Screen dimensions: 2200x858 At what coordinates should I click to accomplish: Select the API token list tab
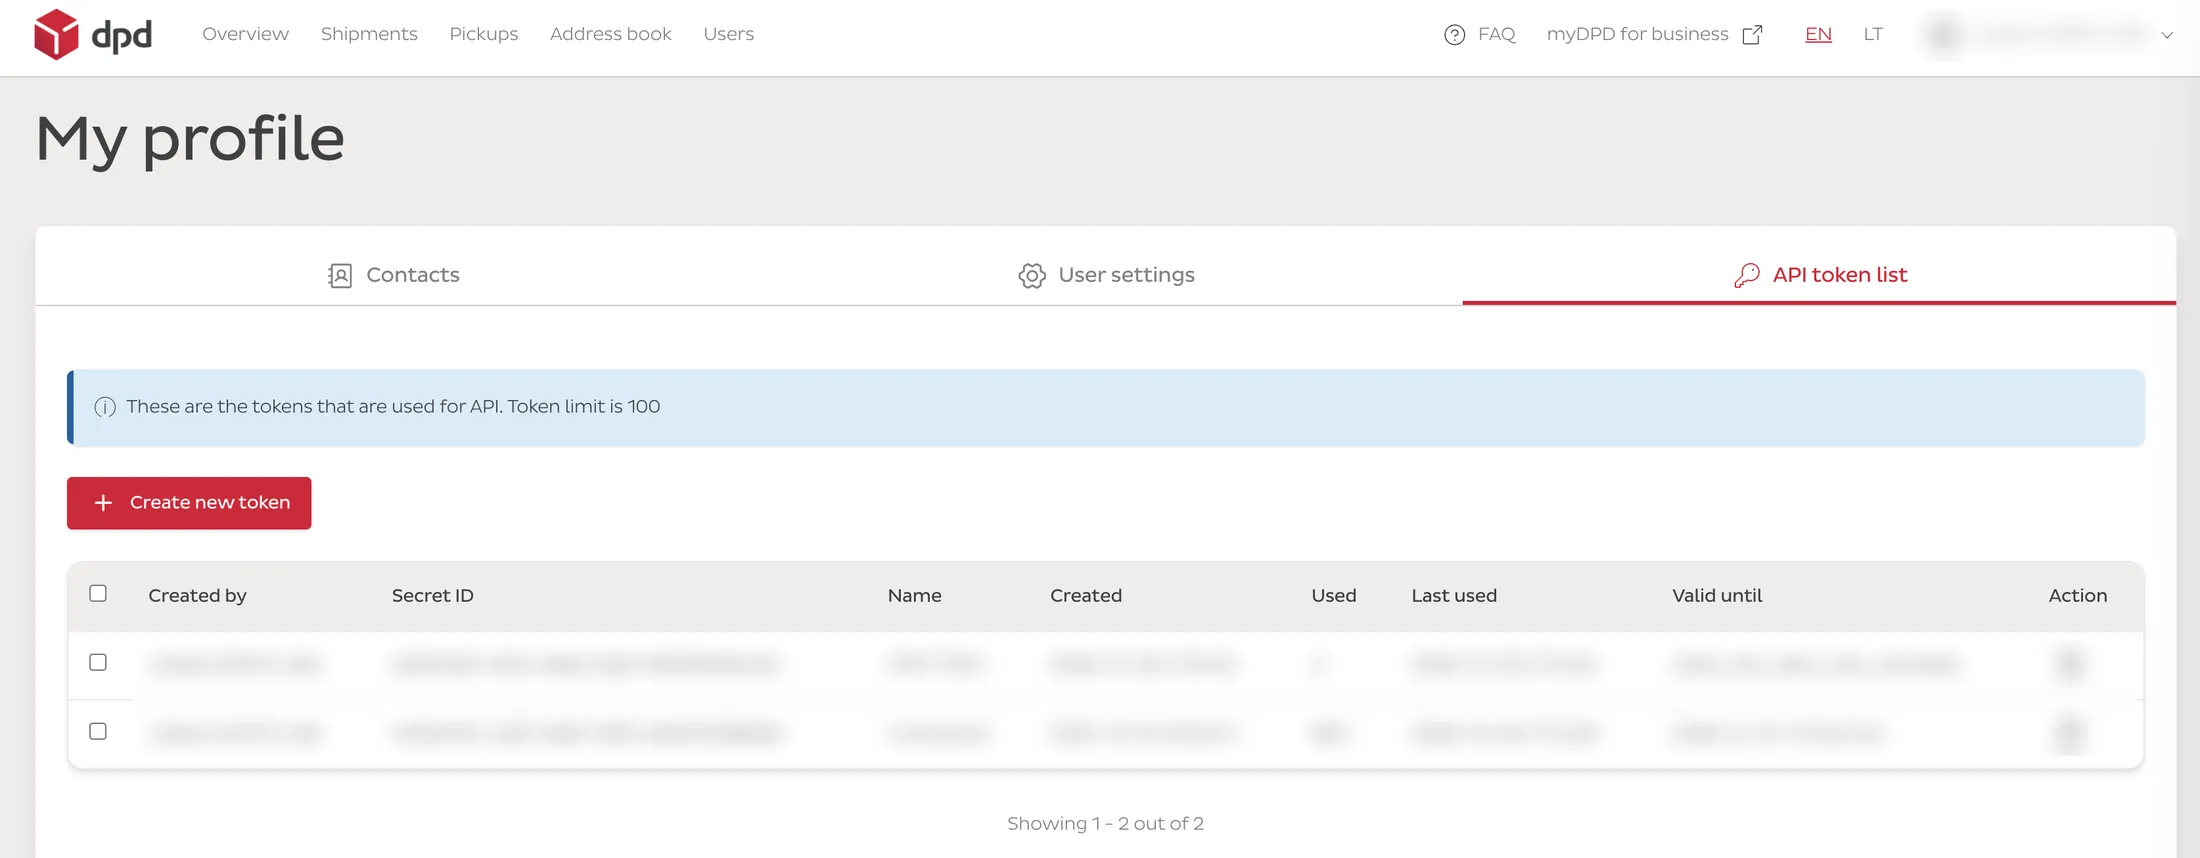pos(1819,275)
